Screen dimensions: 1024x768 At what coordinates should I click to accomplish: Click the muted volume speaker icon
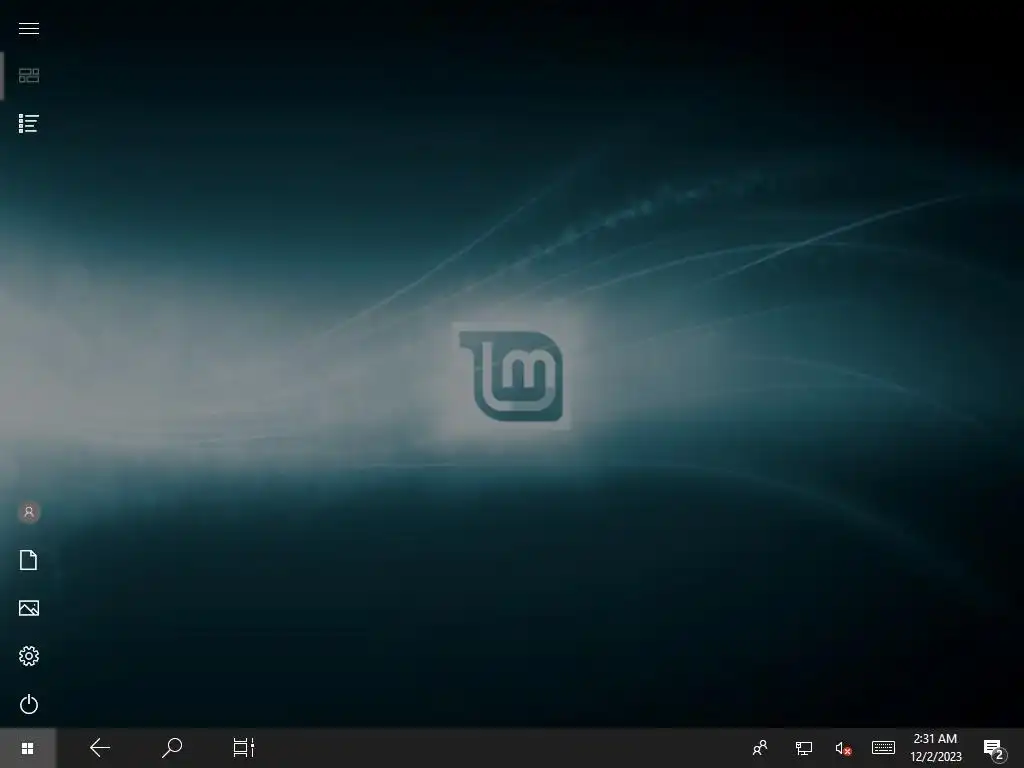(x=843, y=748)
